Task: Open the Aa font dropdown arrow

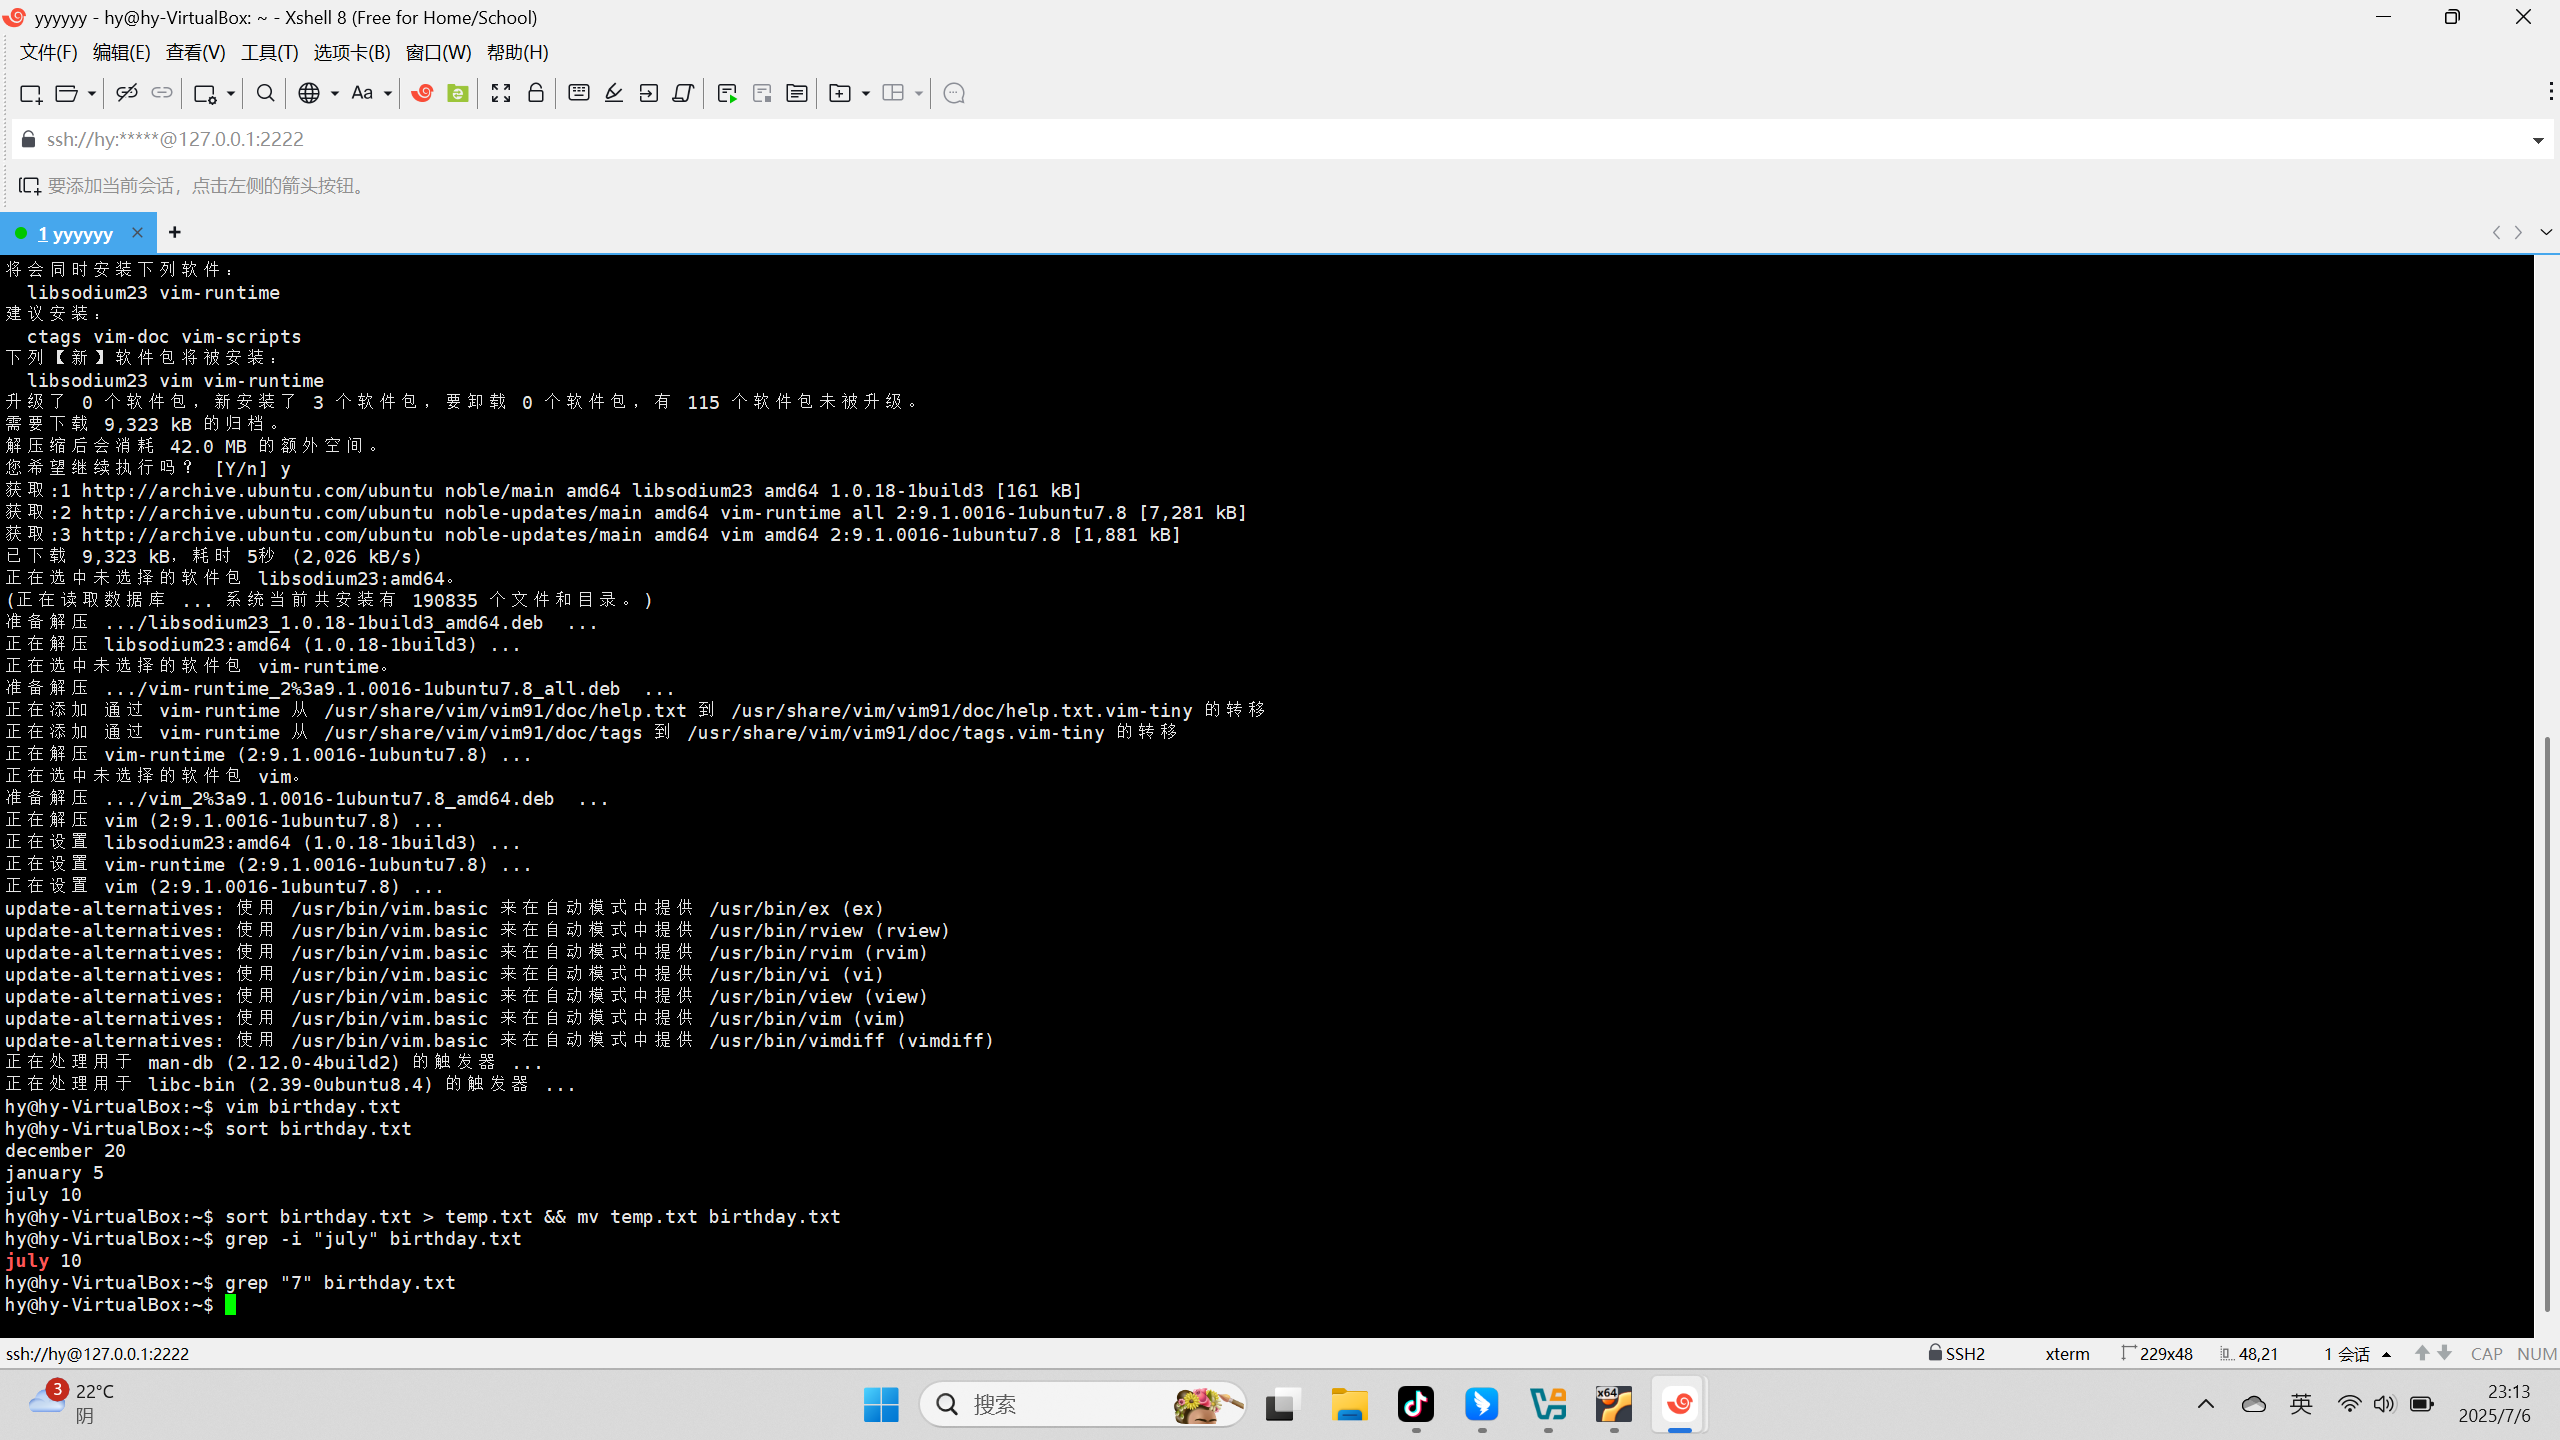Action: (387, 93)
